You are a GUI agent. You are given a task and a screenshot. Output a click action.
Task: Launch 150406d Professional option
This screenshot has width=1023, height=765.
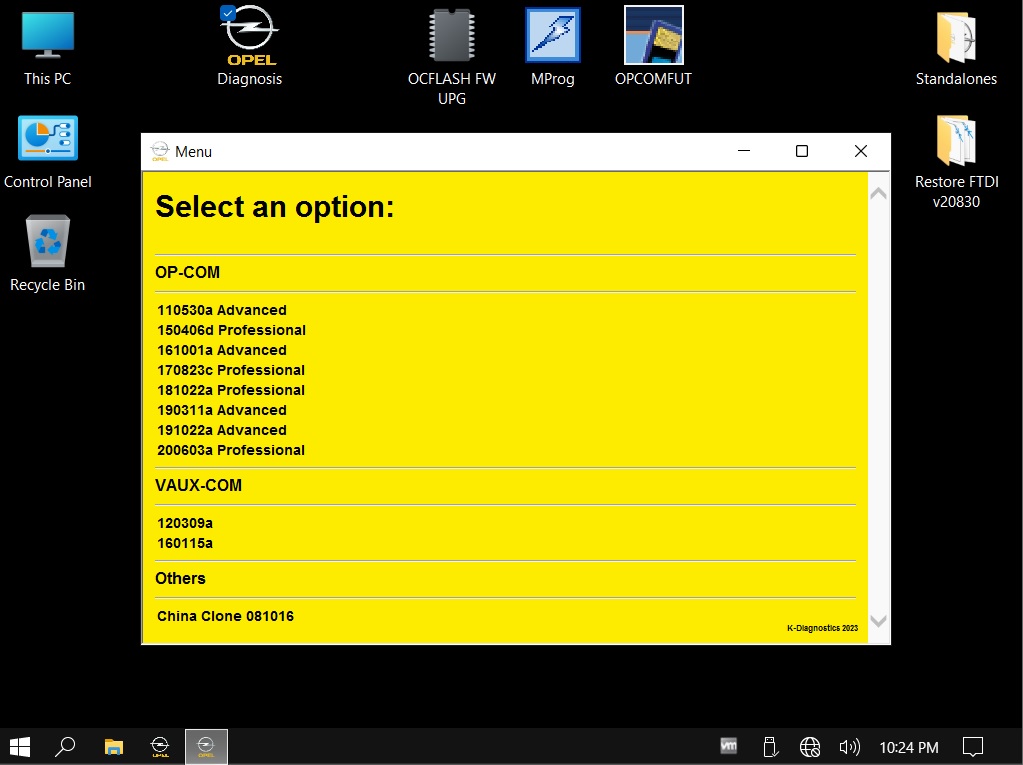(x=232, y=330)
